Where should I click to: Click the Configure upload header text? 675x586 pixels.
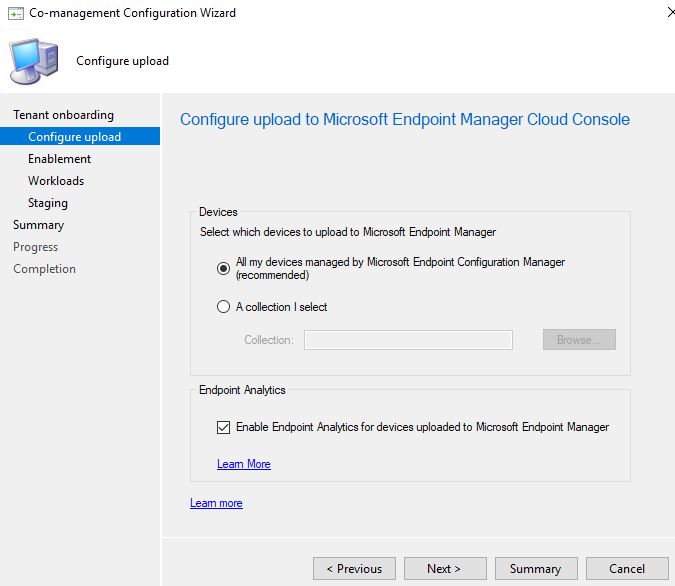click(x=122, y=61)
